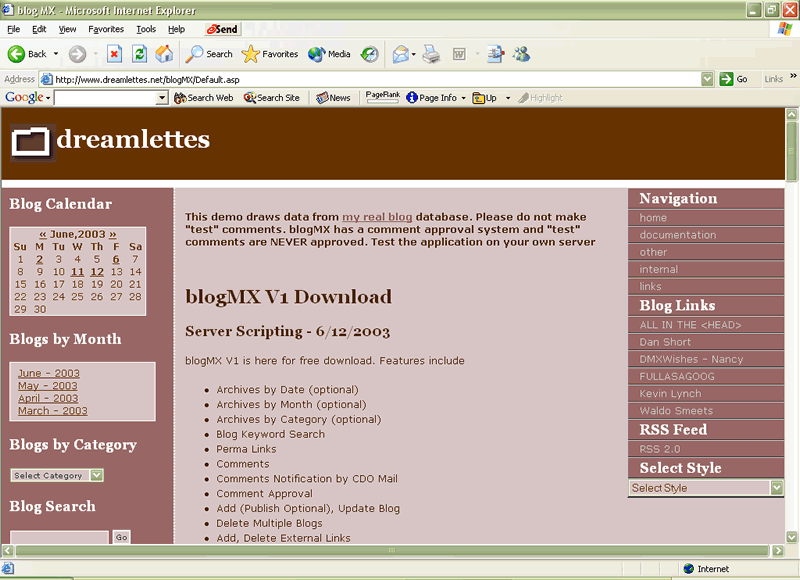Screen dimensions: 800x580
Task: Click the Google toolbar News button
Action: pyautogui.click(x=334, y=98)
